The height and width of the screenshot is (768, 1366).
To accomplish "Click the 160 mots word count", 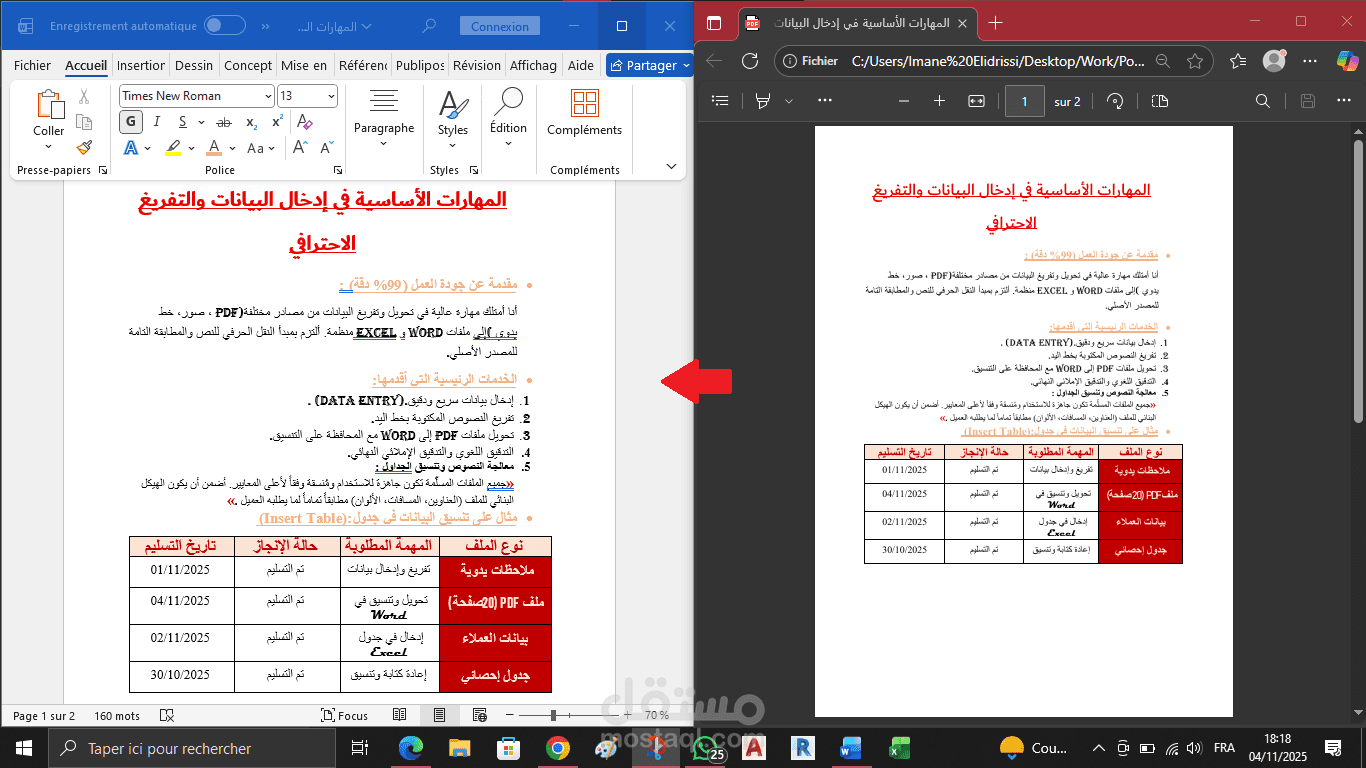I will pos(117,716).
